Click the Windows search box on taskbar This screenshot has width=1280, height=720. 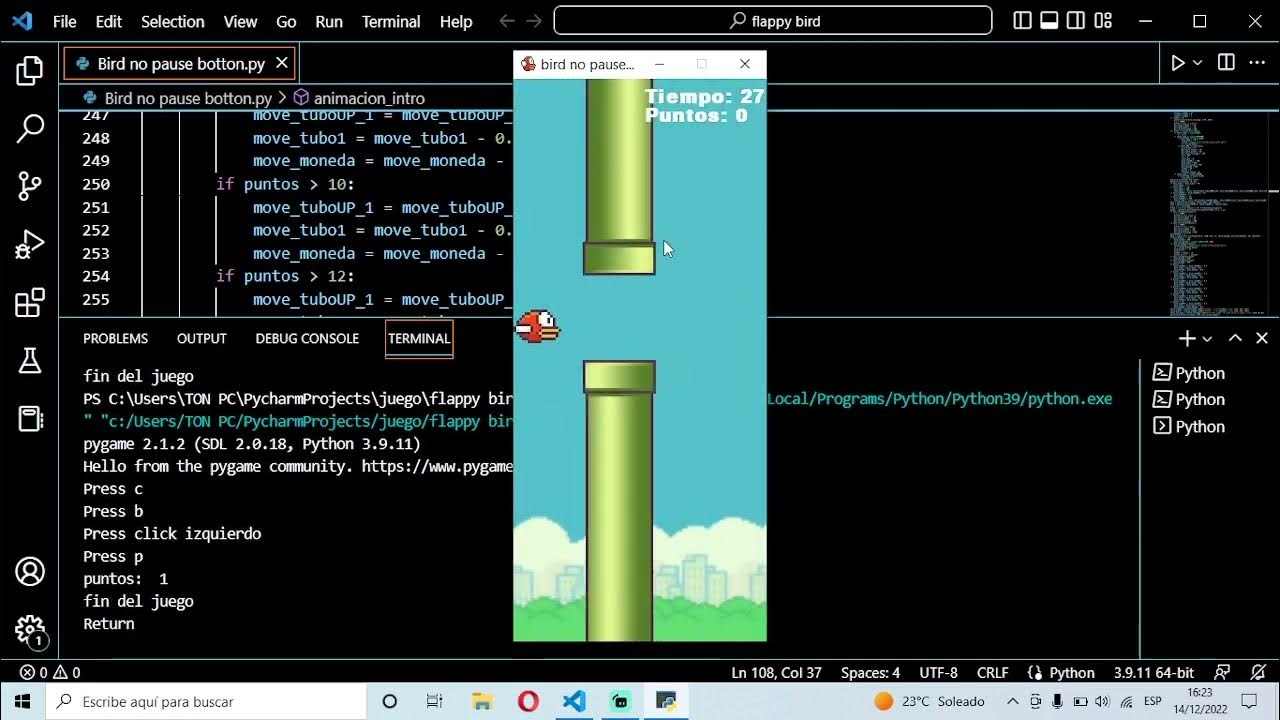pos(206,701)
